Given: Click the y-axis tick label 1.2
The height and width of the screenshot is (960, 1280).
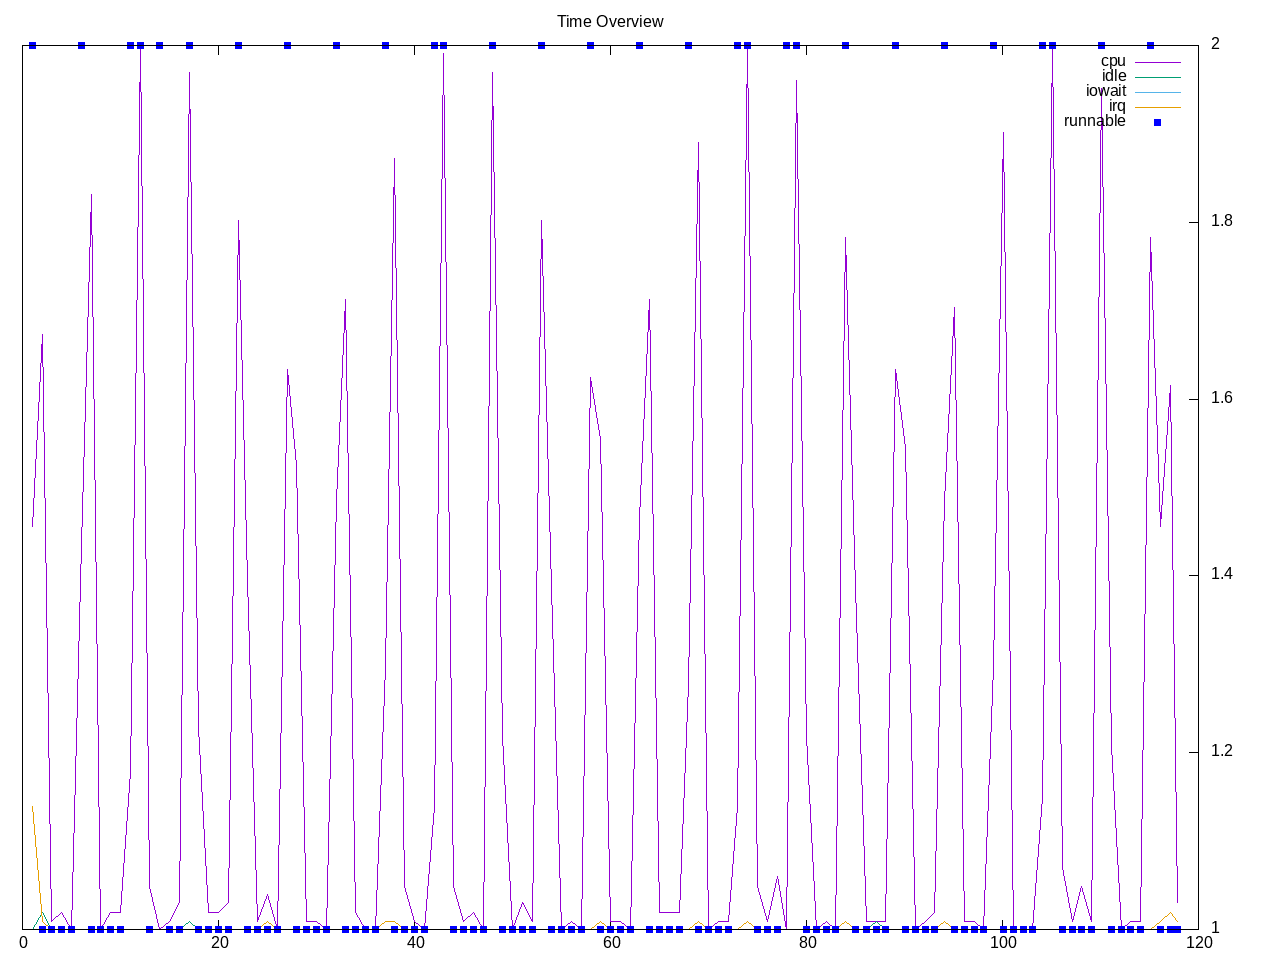Looking at the screenshot, I should point(1221,751).
